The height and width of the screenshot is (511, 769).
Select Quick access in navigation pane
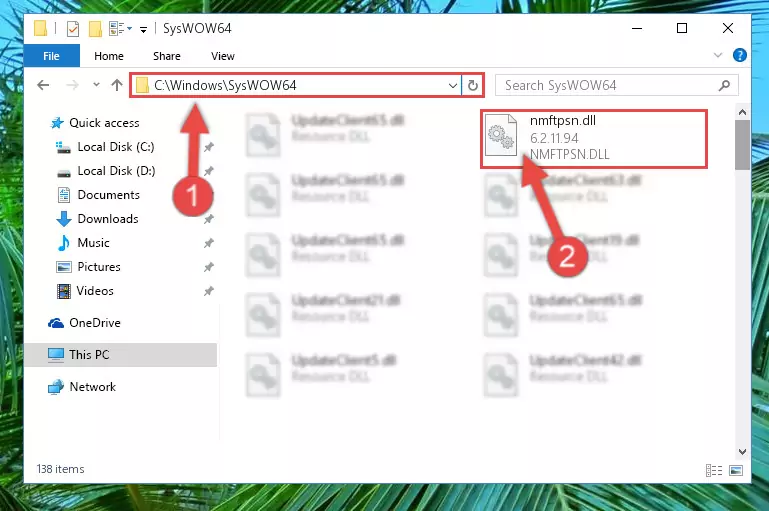104,123
